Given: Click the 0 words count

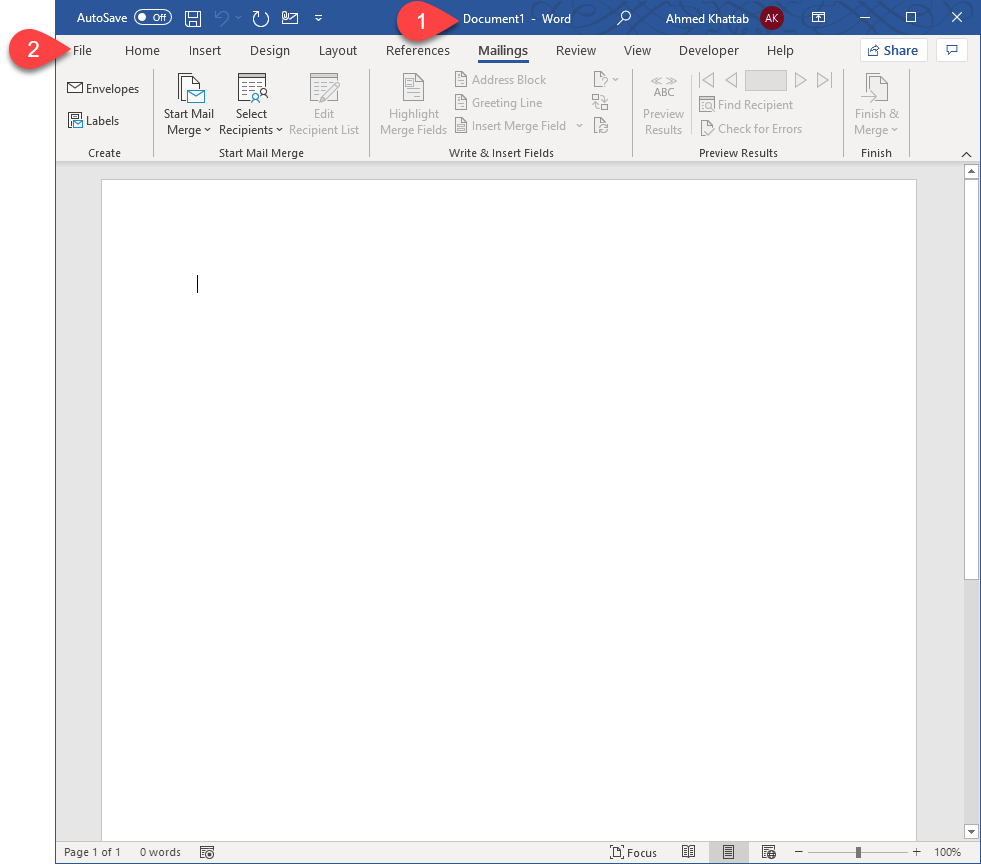Looking at the screenshot, I should [160, 852].
